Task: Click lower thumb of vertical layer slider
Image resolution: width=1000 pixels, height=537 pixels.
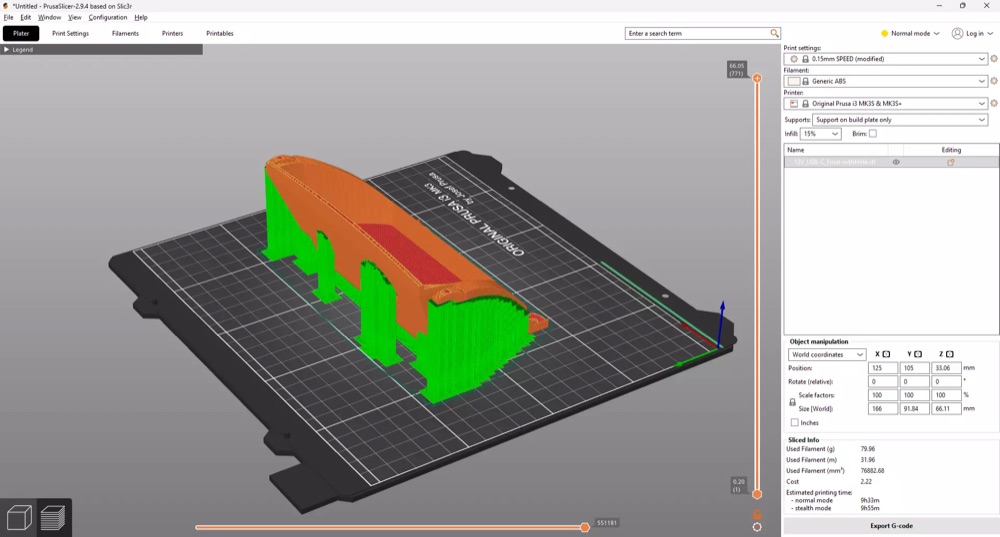Action: [x=757, y=494]
